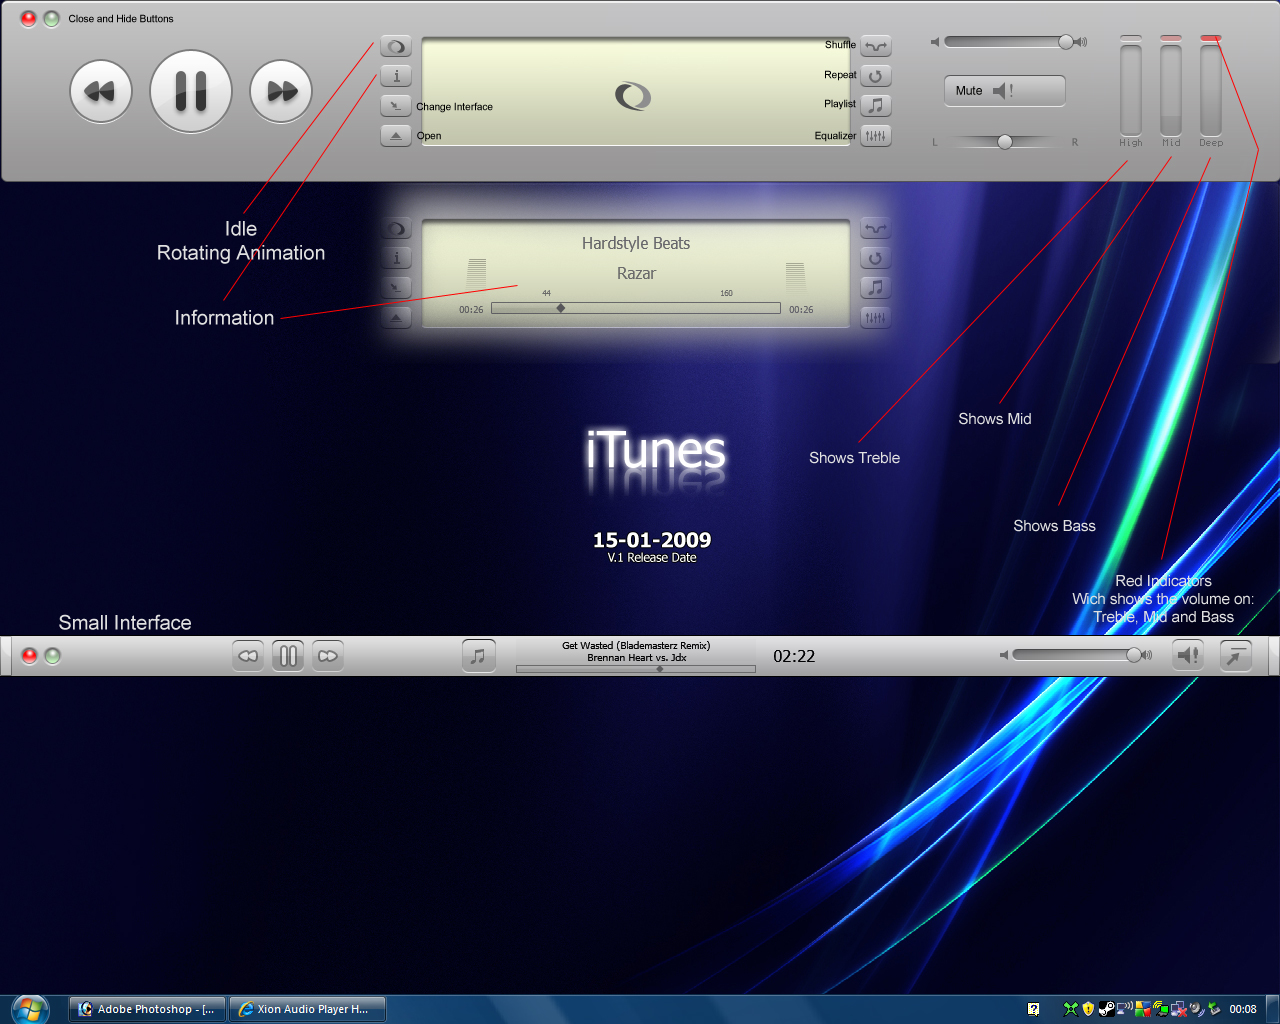The width and height of the screenshot is (1280, 1024).
Task: Click next track in the small interface
Action: [327, 656]
